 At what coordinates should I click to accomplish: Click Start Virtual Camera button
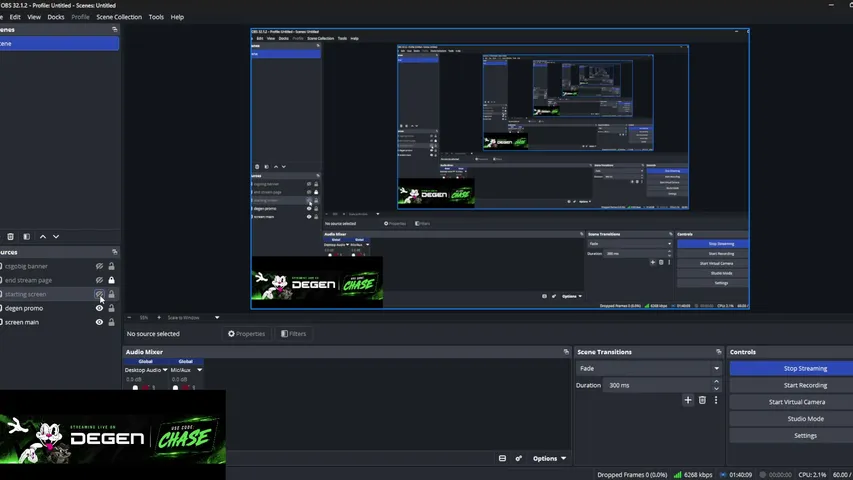(792, 402)
